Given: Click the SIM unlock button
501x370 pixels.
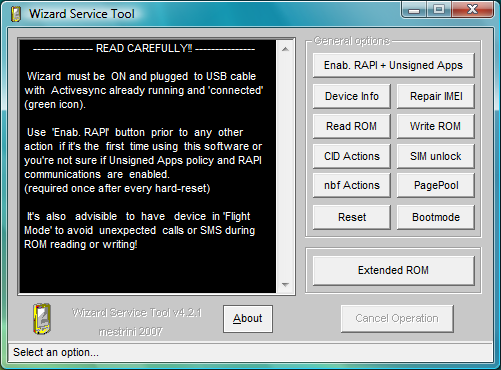Looking at the screenshot, I should [436, 156].
